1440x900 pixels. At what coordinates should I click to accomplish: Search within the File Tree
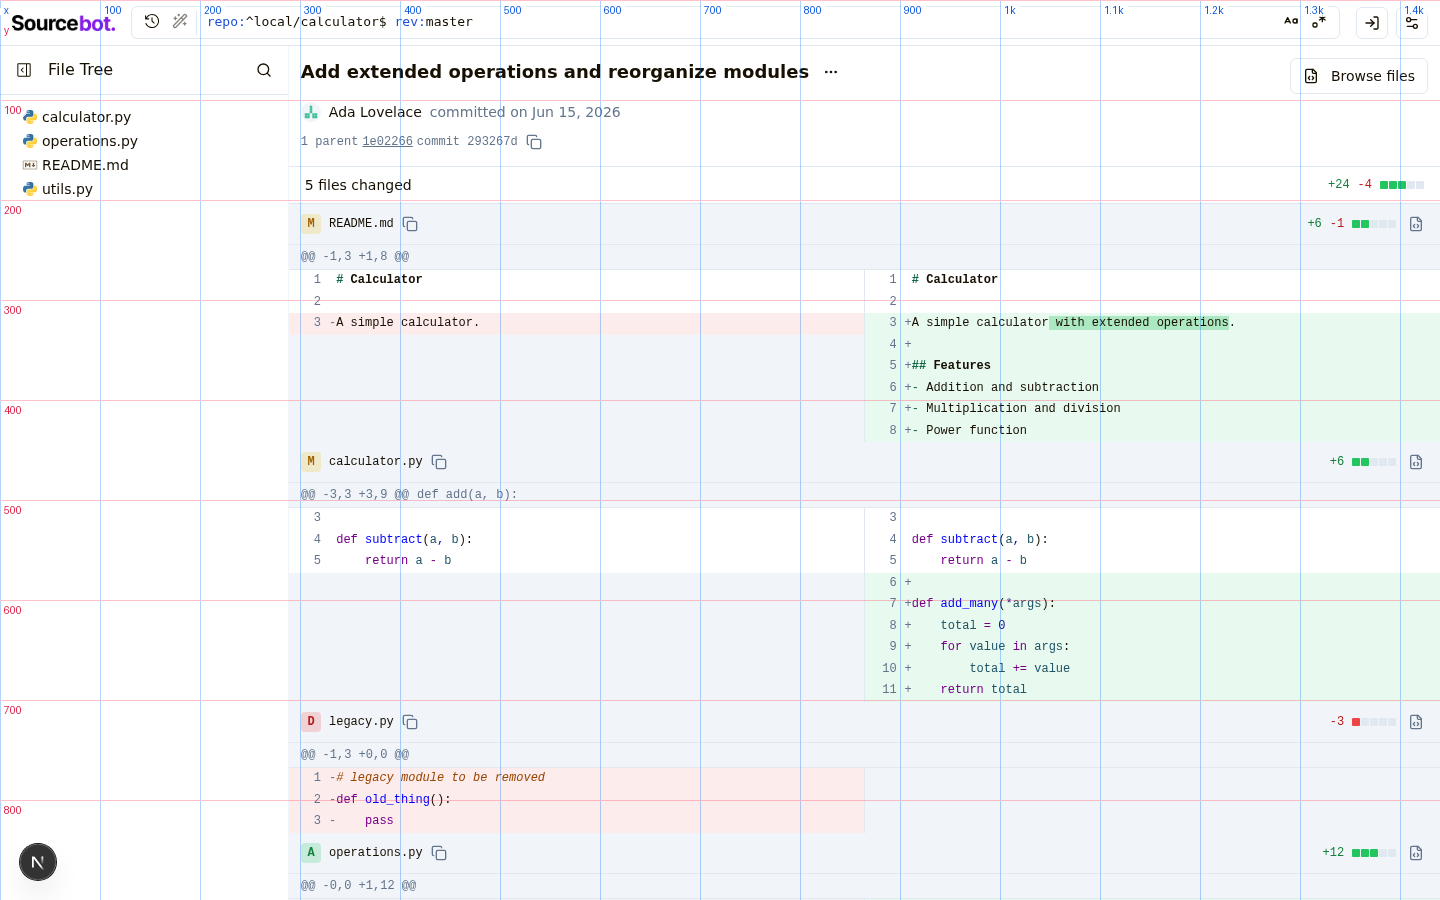click(x=264, y=70)
